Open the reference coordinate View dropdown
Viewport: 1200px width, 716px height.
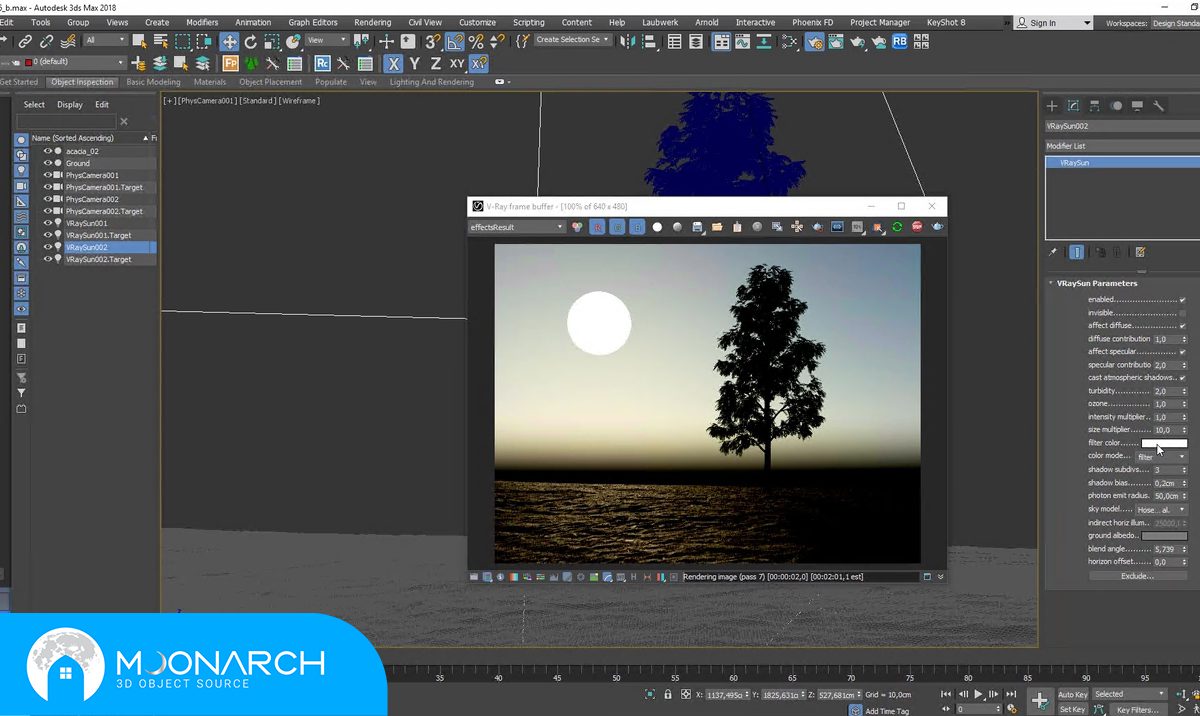pos(327,40)
